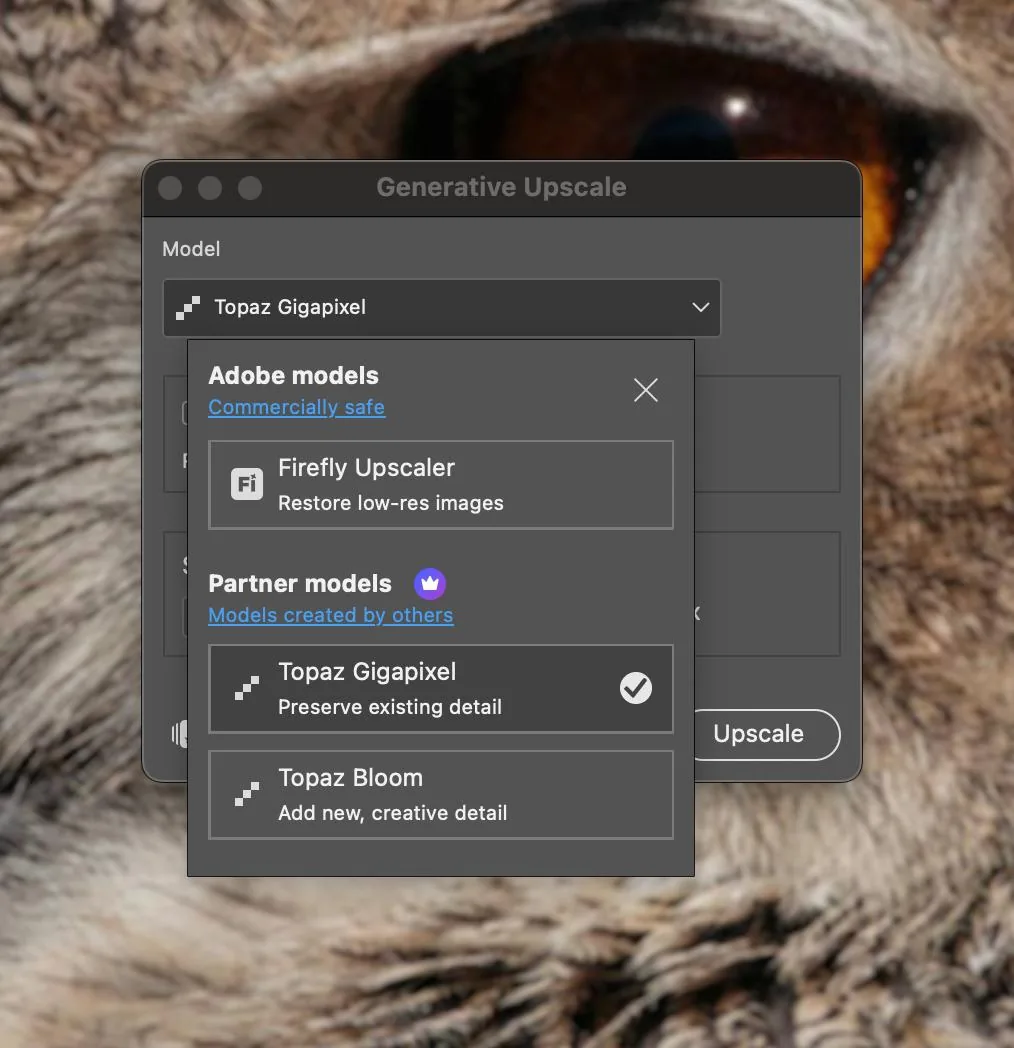Click the Firefly Fi icon
The height and width of the screenshot is (1048, 1014).
247,484
